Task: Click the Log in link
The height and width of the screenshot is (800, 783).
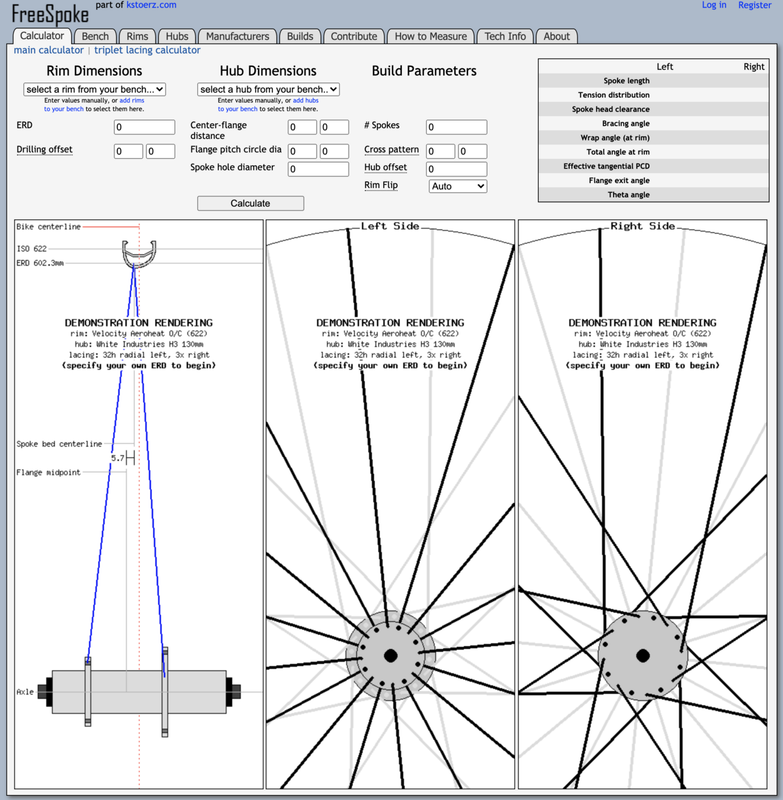Action: (714, 5)
